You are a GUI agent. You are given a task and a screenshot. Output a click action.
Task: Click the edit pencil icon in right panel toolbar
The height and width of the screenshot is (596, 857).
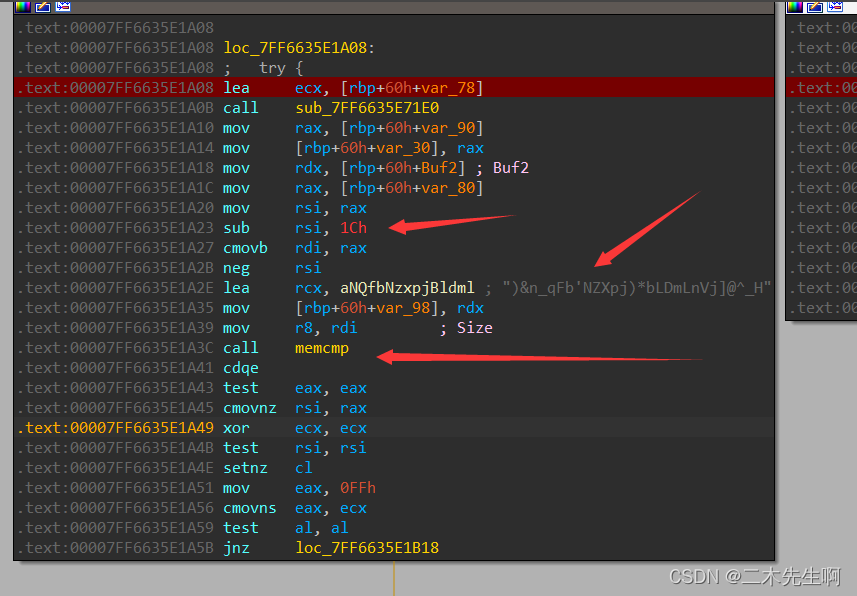click(815, 7)
